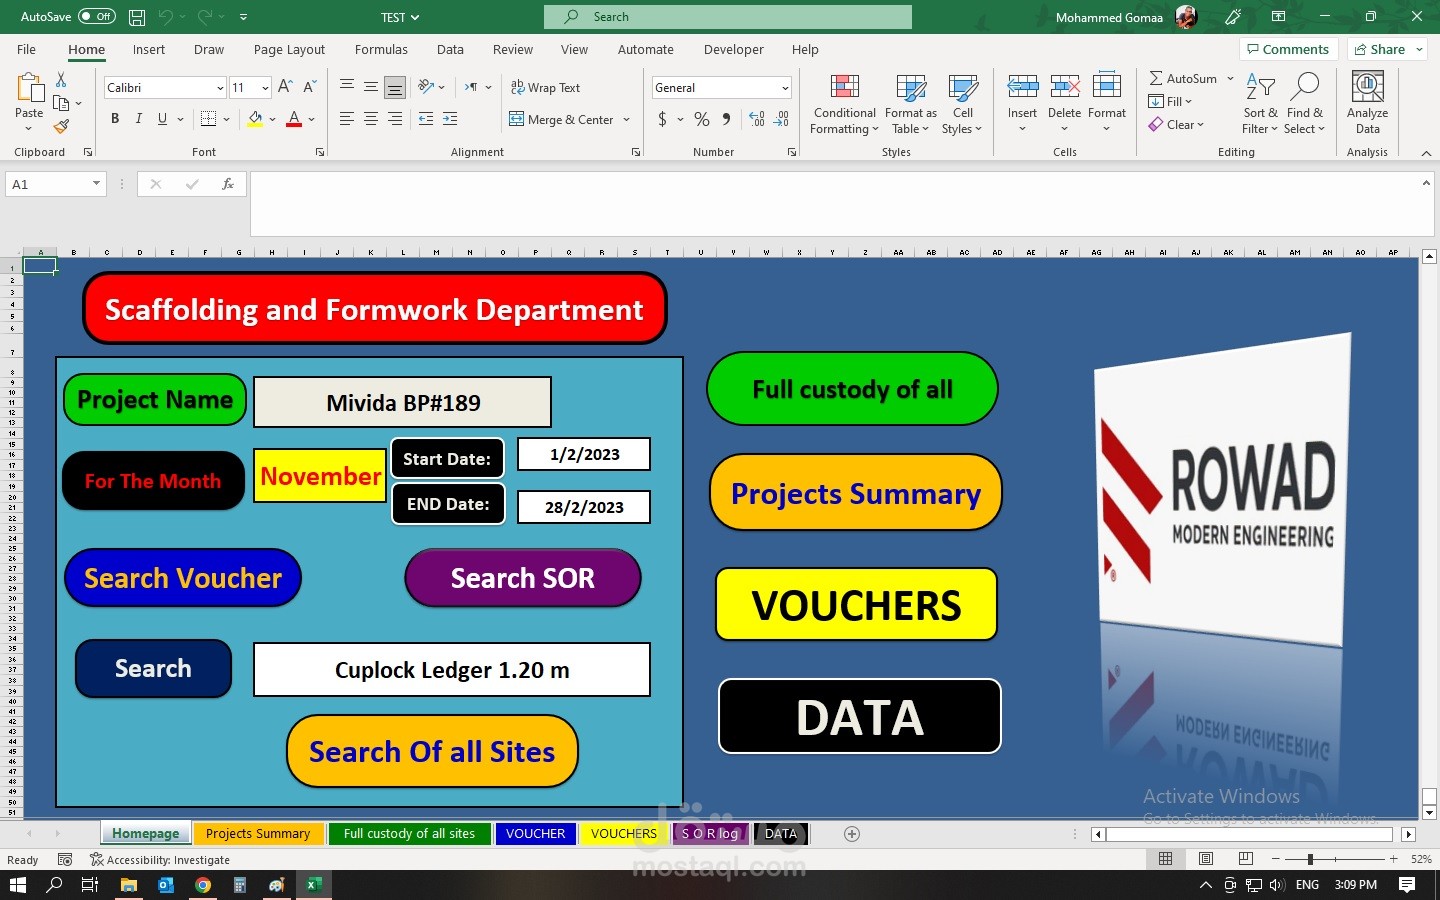Click the Orientation text angle icon
The height and width of the screenshot is (900, 1440).
pyautogui.click(x=427, y=87)
